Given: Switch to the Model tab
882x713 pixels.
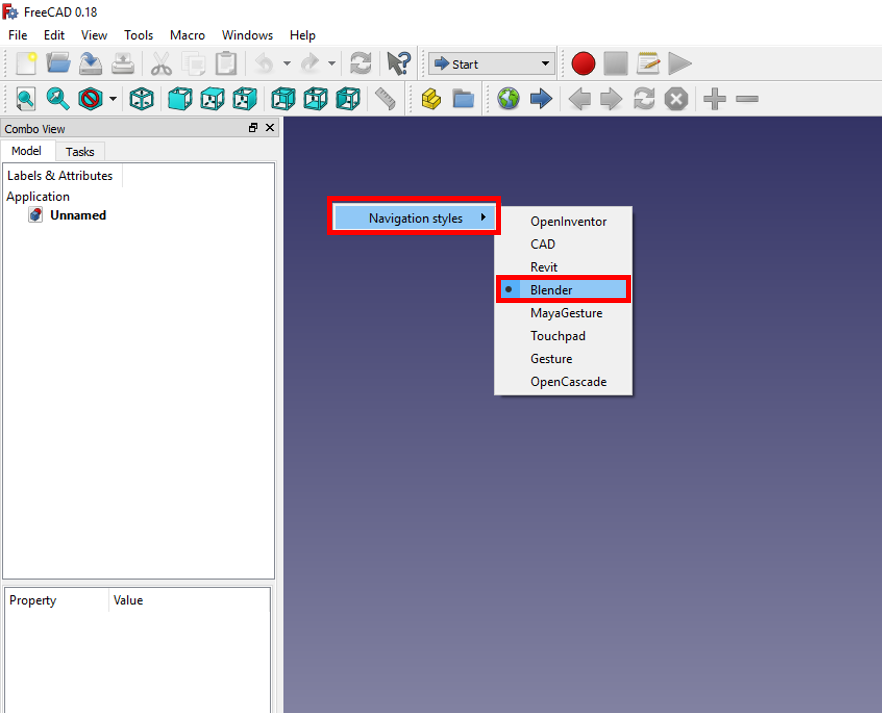Looking at the screenshot, I should point(26,151).
